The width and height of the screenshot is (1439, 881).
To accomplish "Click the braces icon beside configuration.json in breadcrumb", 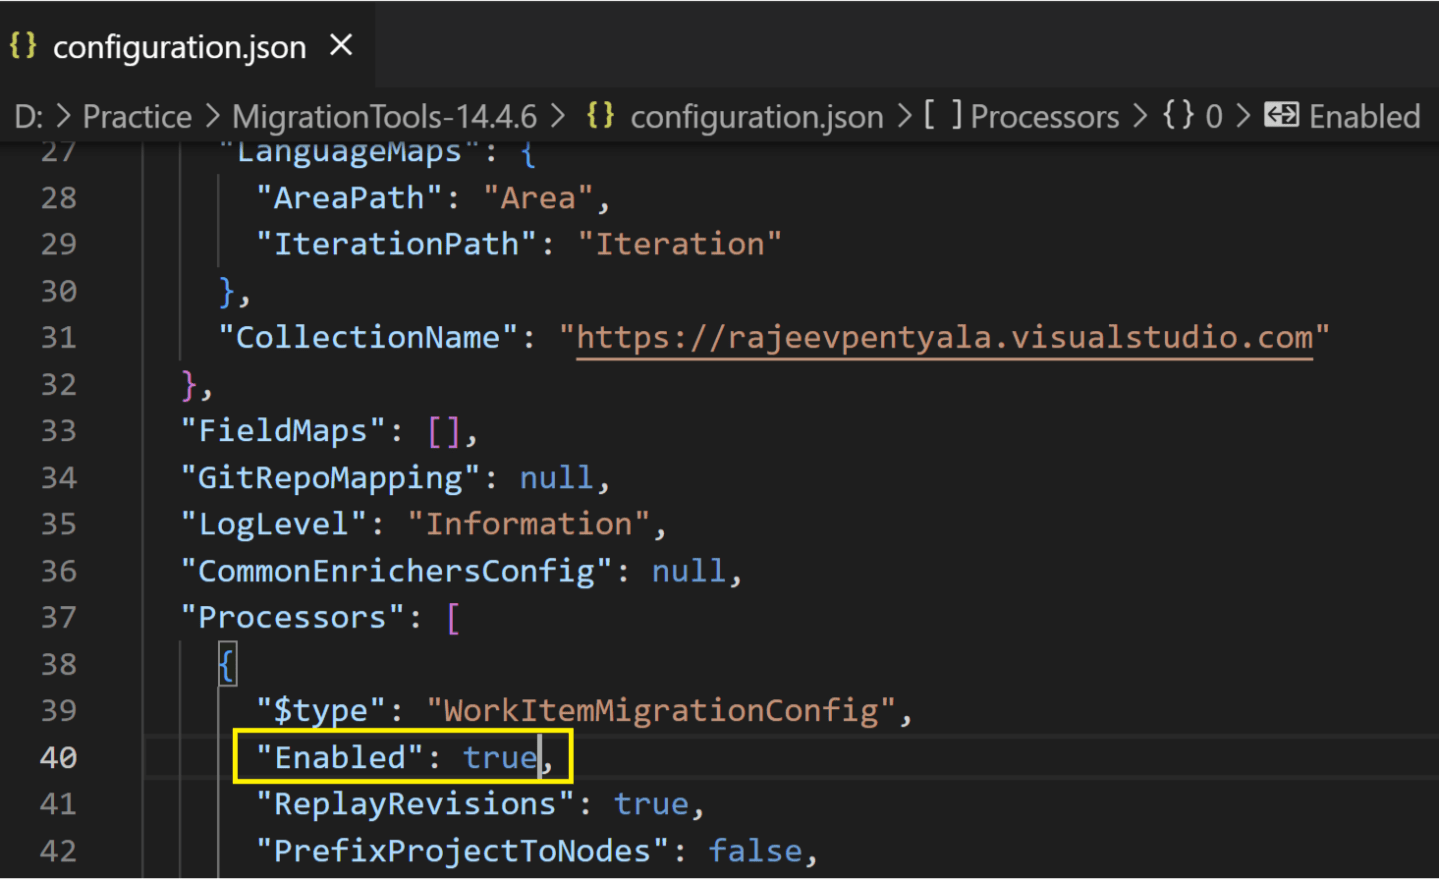I will [x=599, y=116].
